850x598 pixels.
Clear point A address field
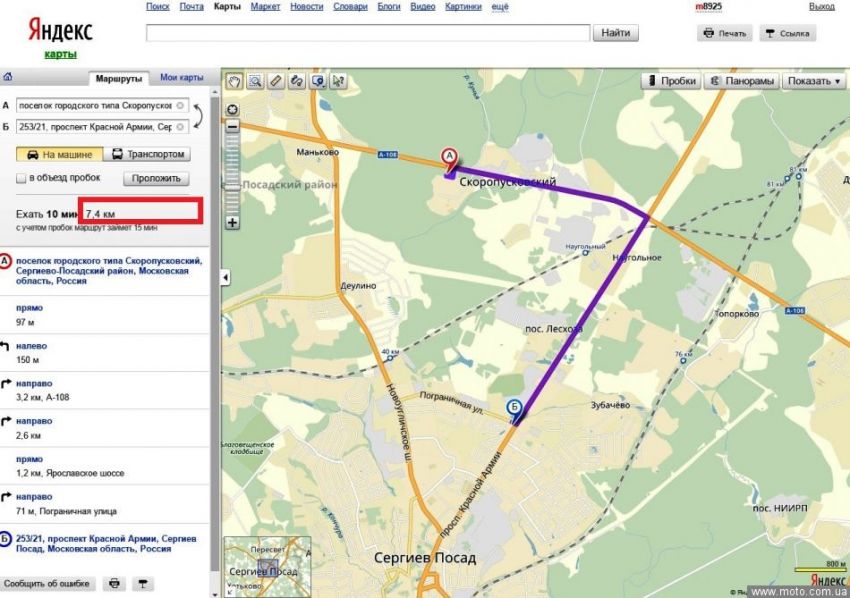pyautogui.click(x=180, y=105)
